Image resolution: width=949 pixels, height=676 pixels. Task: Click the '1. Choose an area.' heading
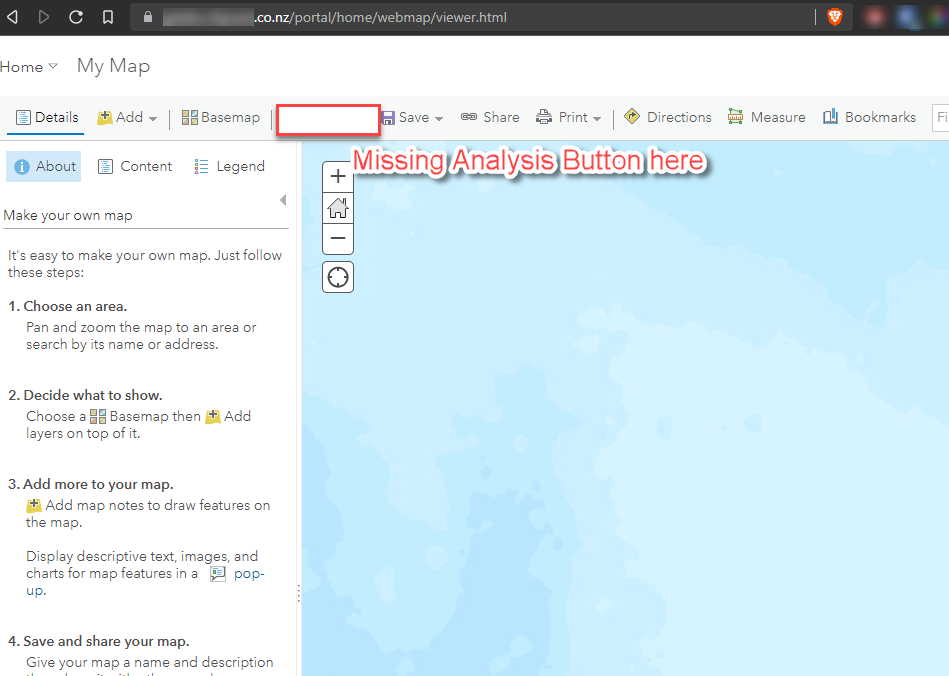point(68,306)
